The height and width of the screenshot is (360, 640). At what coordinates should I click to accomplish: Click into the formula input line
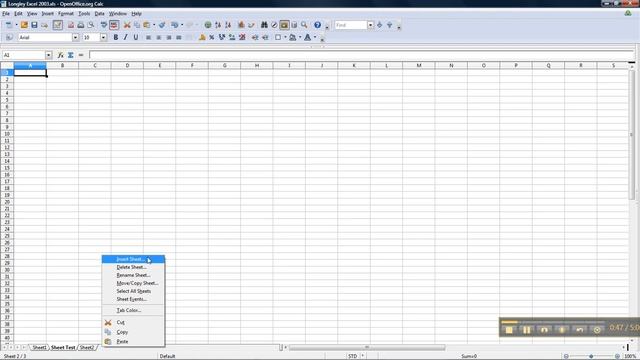coord(362,55)
